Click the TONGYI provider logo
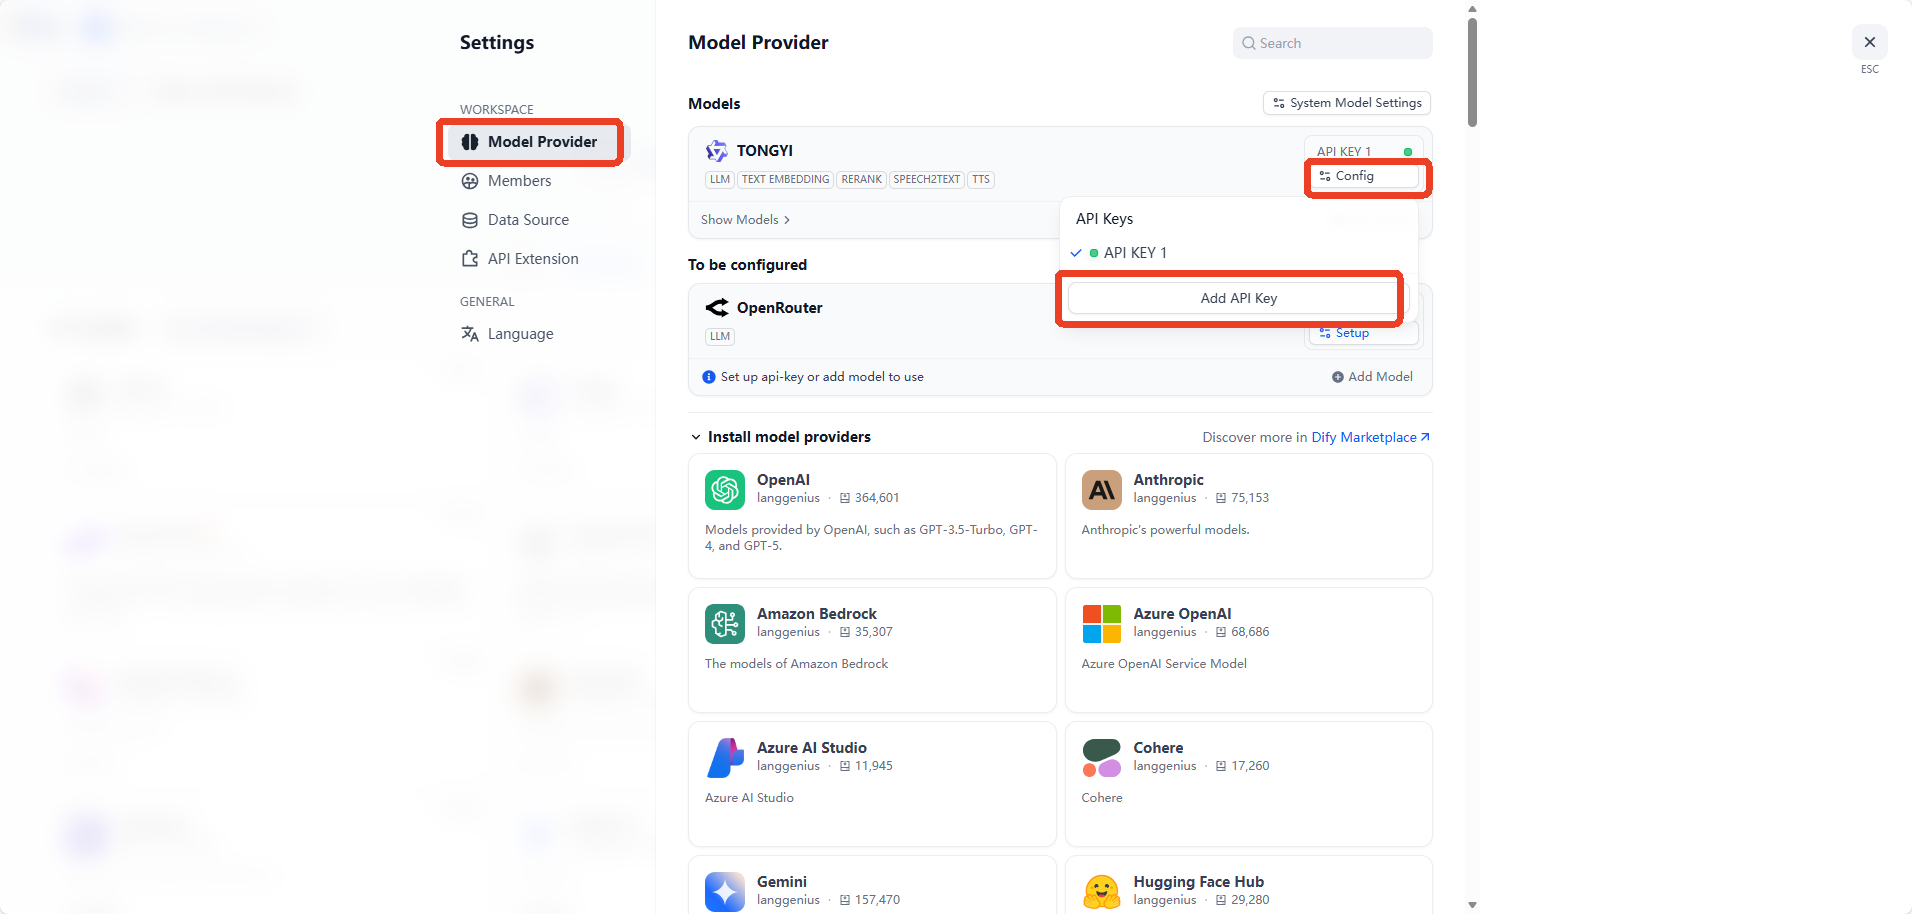The height and width of the screenshot is (914, 1912). [717, 151]
